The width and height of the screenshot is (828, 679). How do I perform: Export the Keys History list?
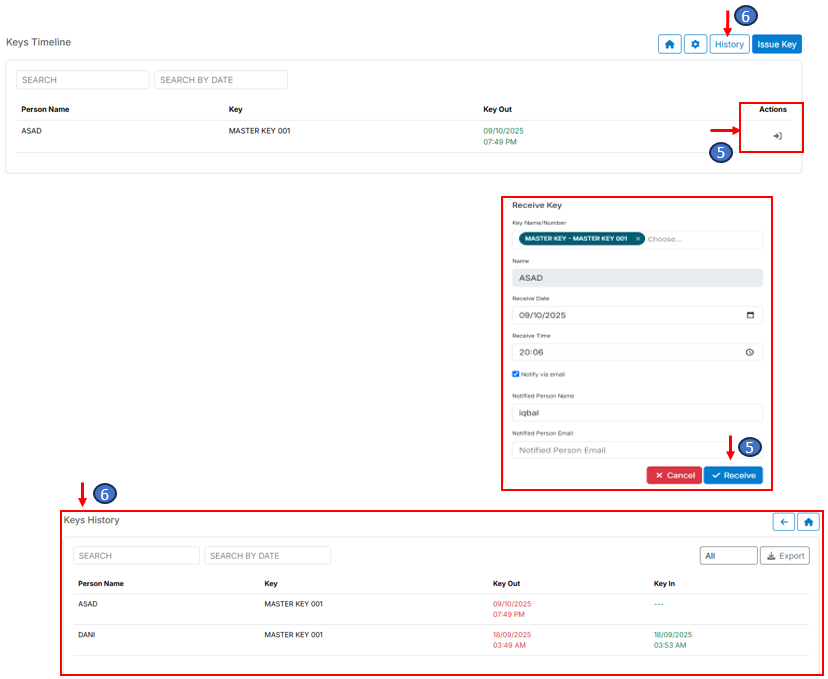click(x=784, y=556)
